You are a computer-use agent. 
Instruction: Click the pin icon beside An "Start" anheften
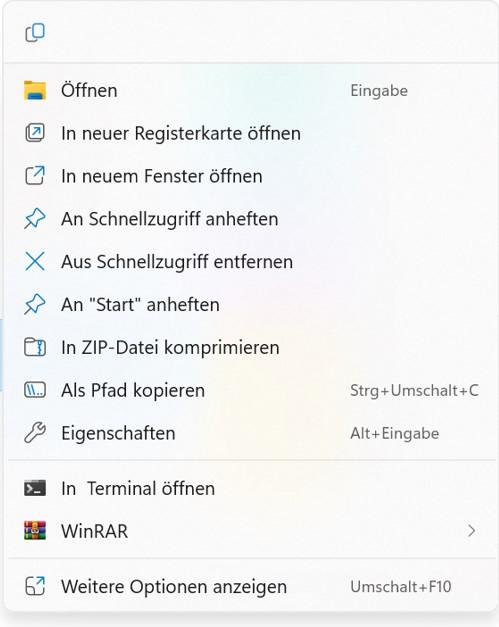click(x=35, y=304)
